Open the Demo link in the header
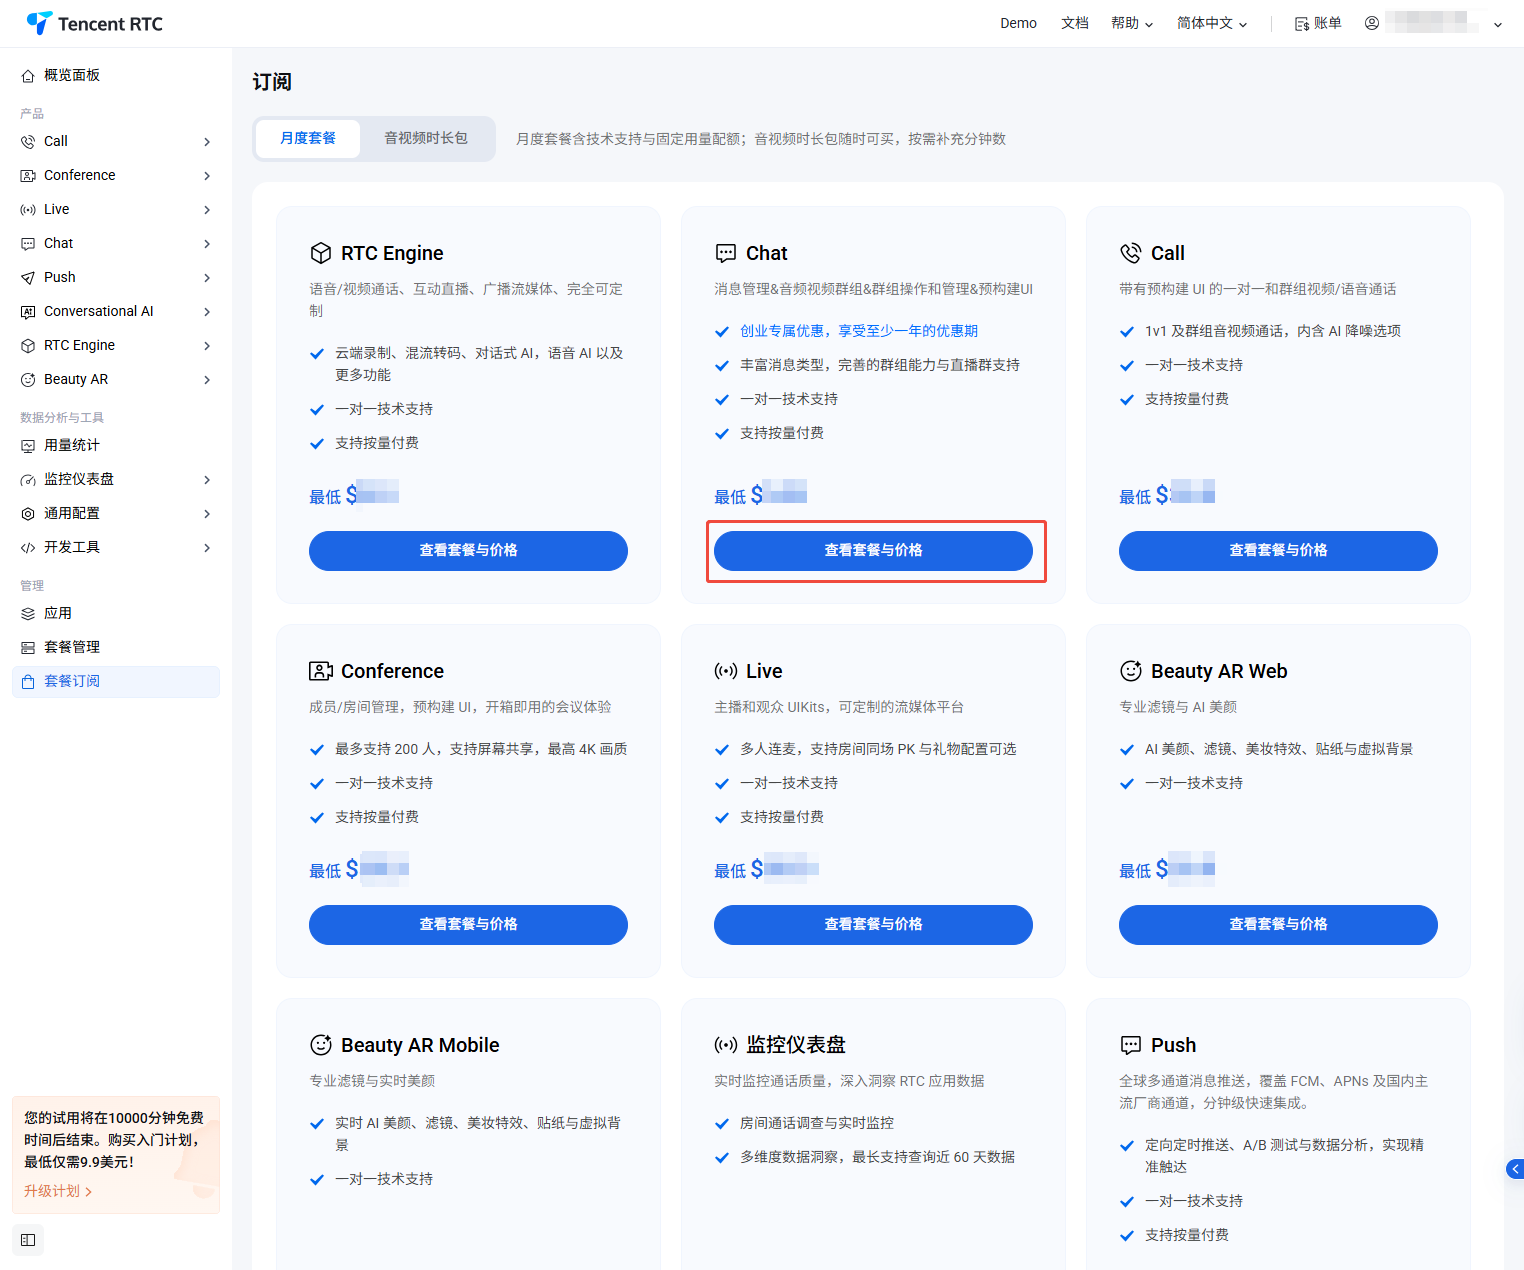Screen dimensions: 1524x1270 tap(1018, 23)
